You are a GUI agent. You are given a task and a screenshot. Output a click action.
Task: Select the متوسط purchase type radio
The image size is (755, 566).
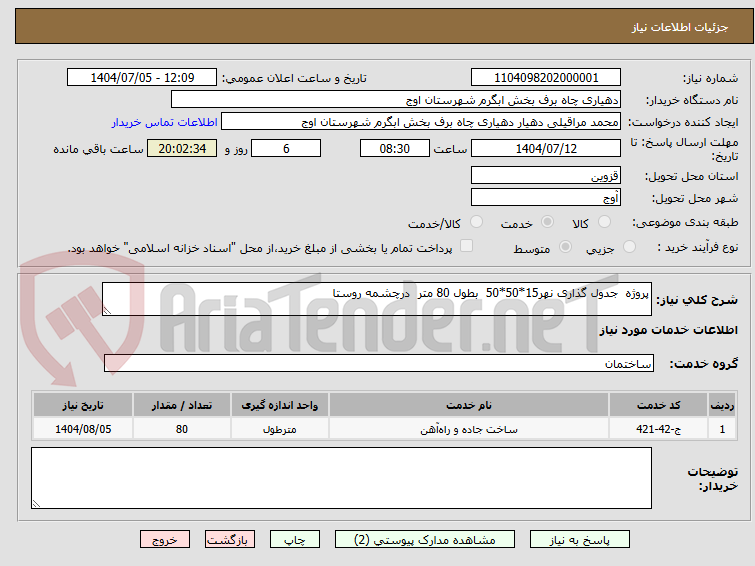565,247
